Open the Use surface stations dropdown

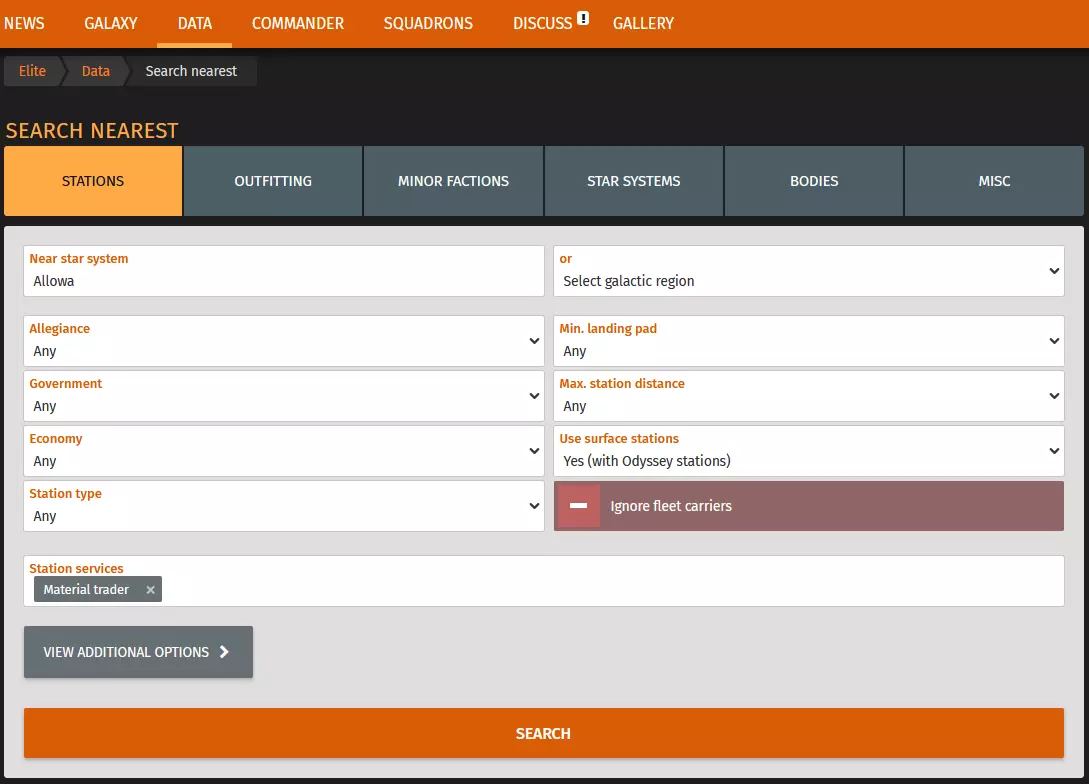808,451
